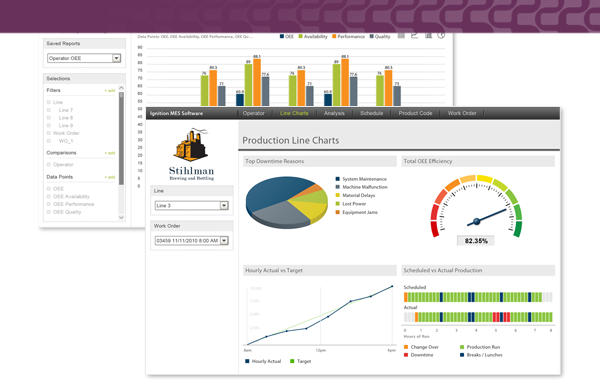
Task: Toggle the Line 7 filter checkbox
Action: point(49,110)
